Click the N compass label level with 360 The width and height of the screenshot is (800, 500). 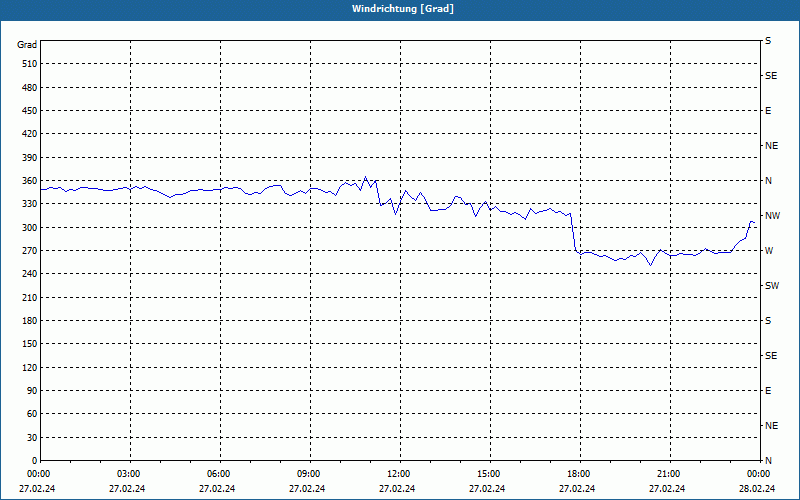[x=768, y=181]
